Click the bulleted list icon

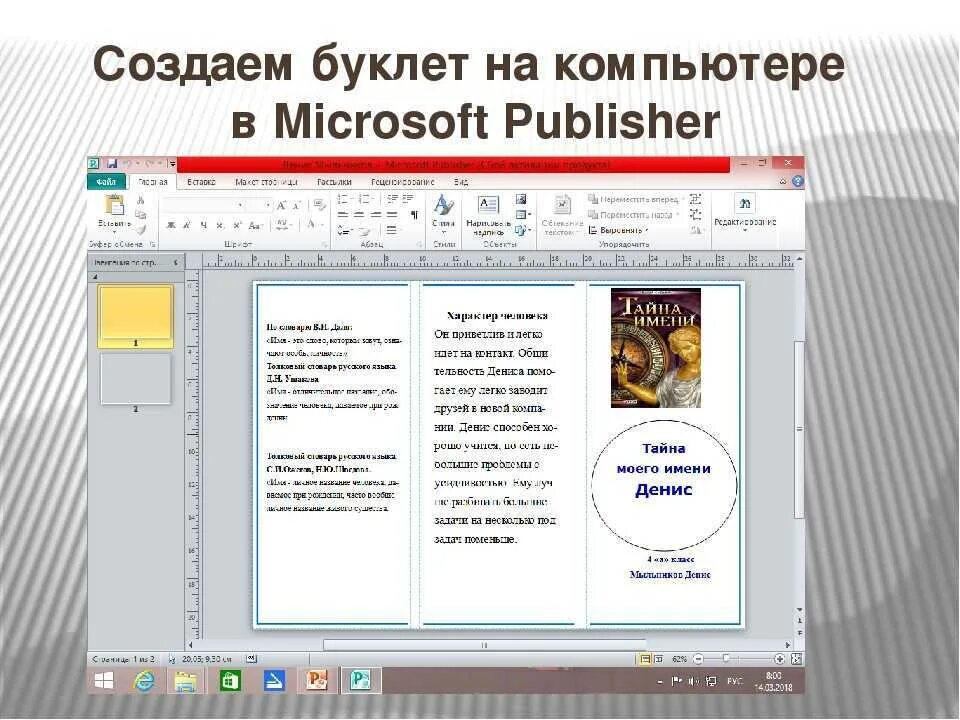[345, 200]
